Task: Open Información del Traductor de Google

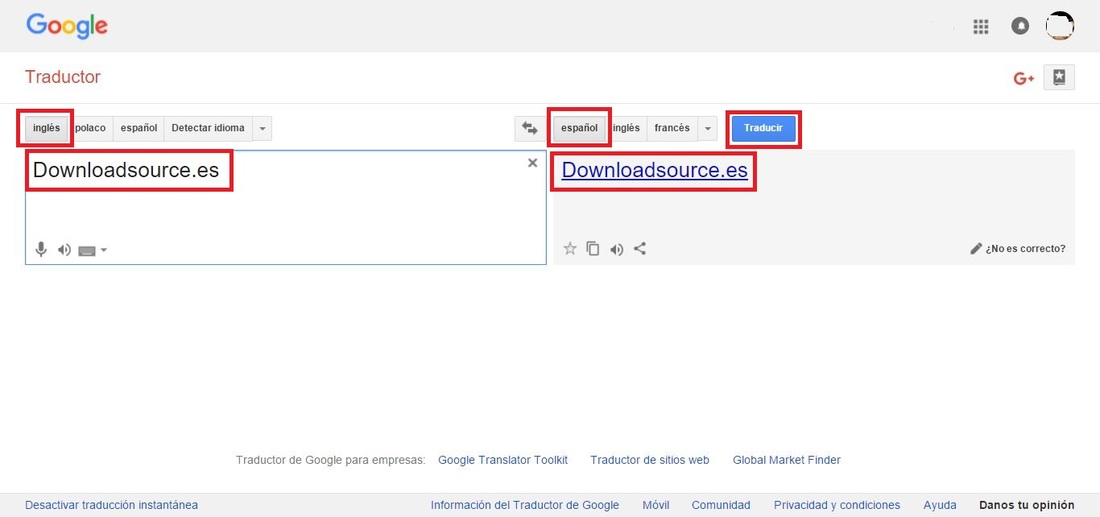Action: click(525, 505)
